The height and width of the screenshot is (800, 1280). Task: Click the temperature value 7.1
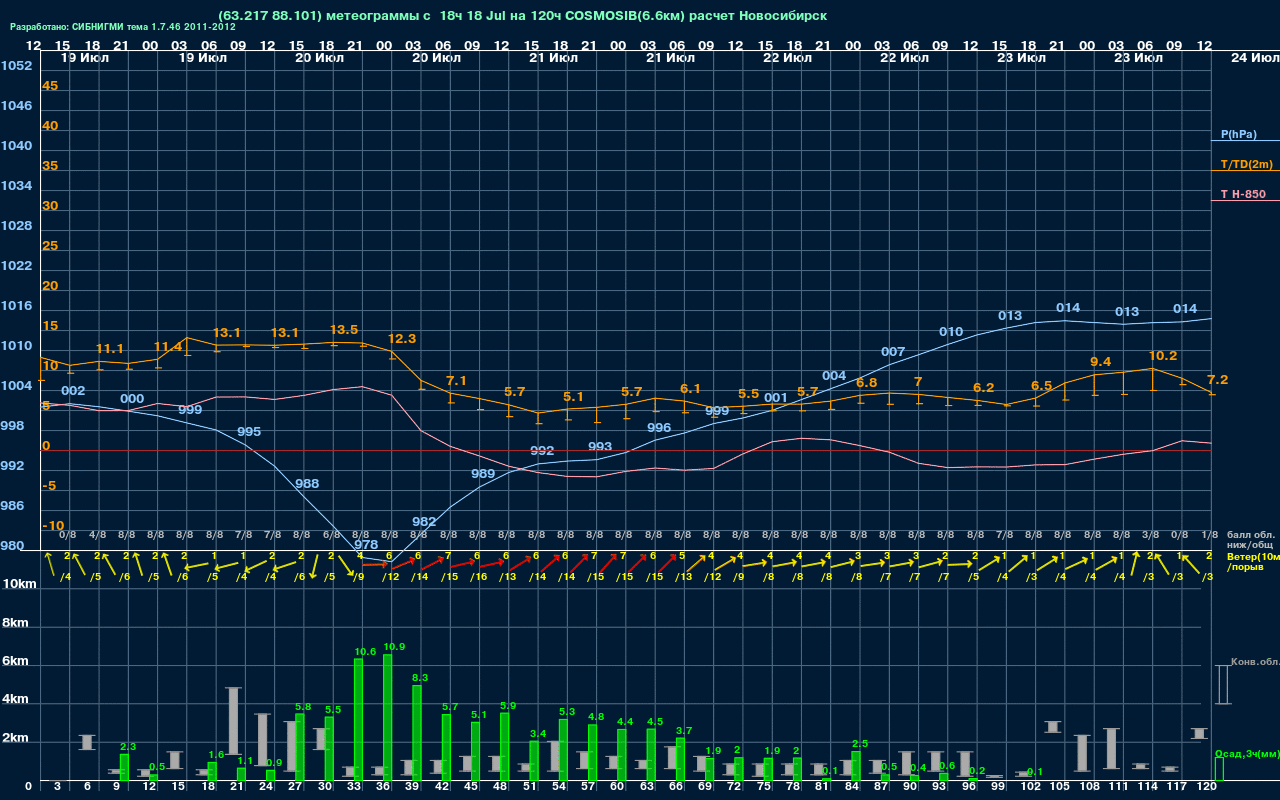457,381
